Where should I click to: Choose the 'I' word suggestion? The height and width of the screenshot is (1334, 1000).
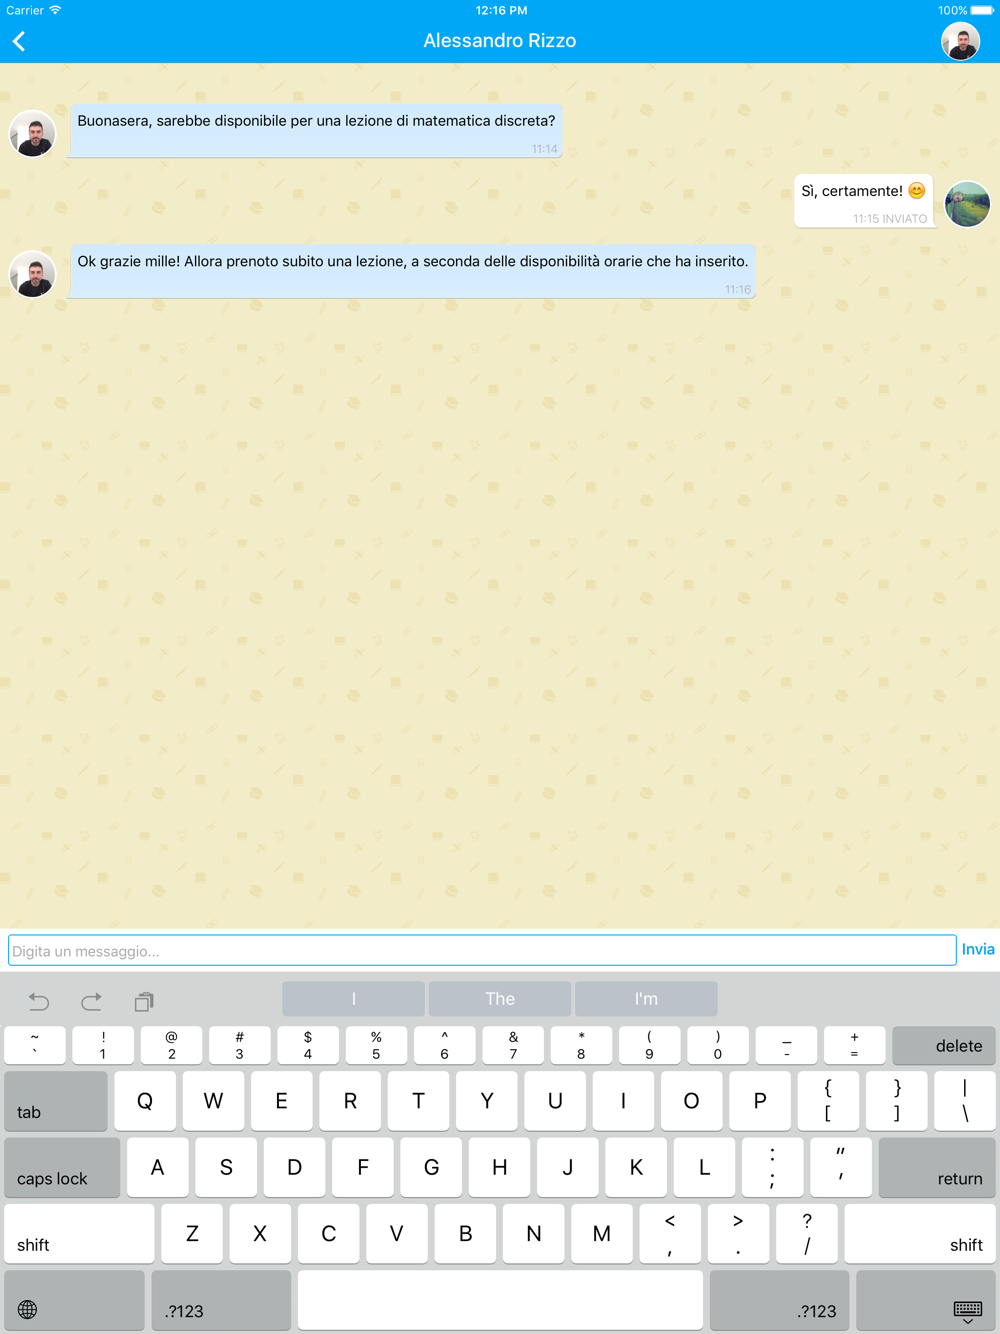[353, 999]
